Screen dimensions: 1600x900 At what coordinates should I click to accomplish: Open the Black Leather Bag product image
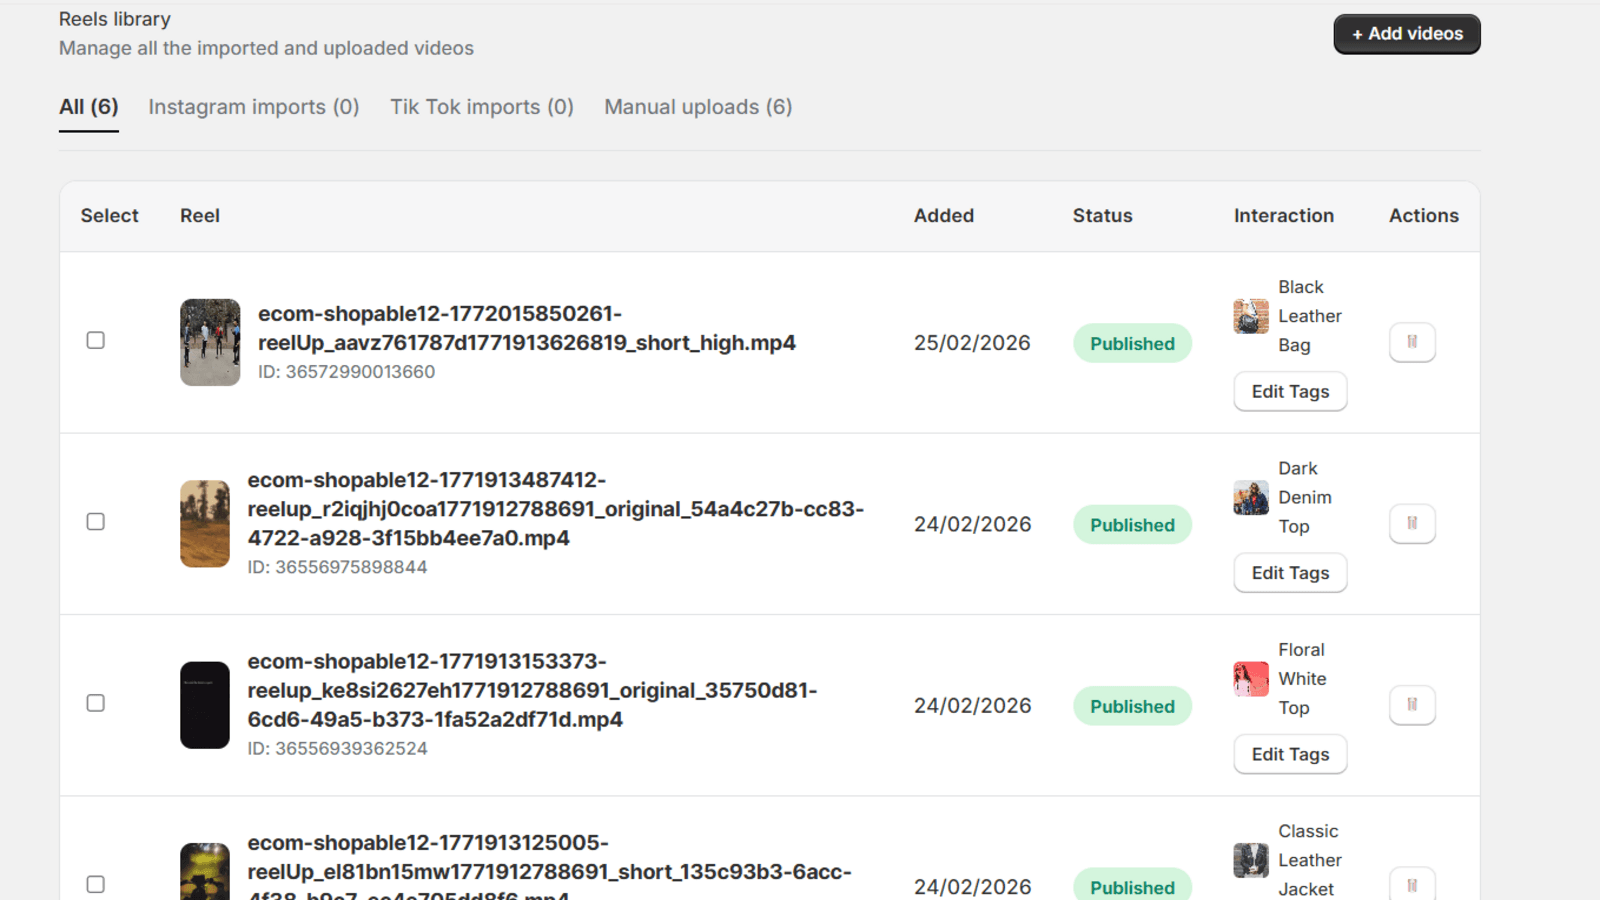(x=1251, y=316)
